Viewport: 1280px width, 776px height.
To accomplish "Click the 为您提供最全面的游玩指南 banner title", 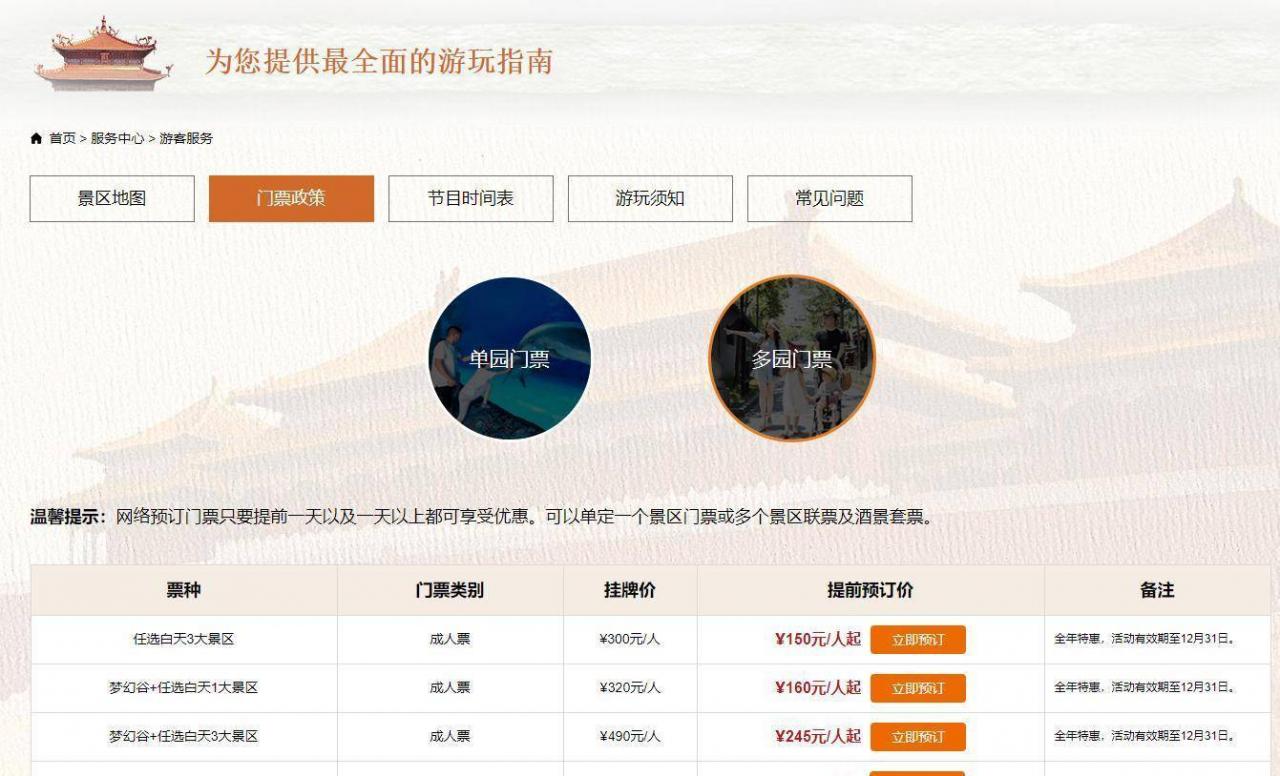I will tap(379, 61).
